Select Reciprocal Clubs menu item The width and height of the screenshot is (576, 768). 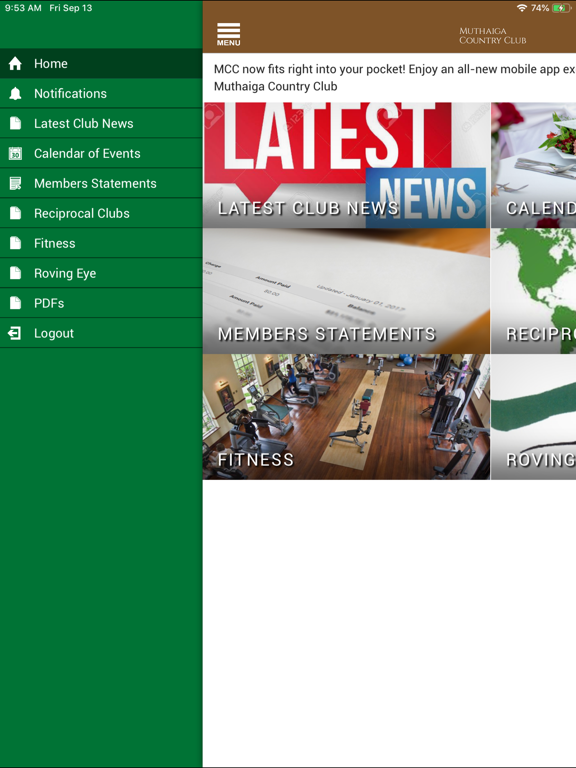point(101,213)
